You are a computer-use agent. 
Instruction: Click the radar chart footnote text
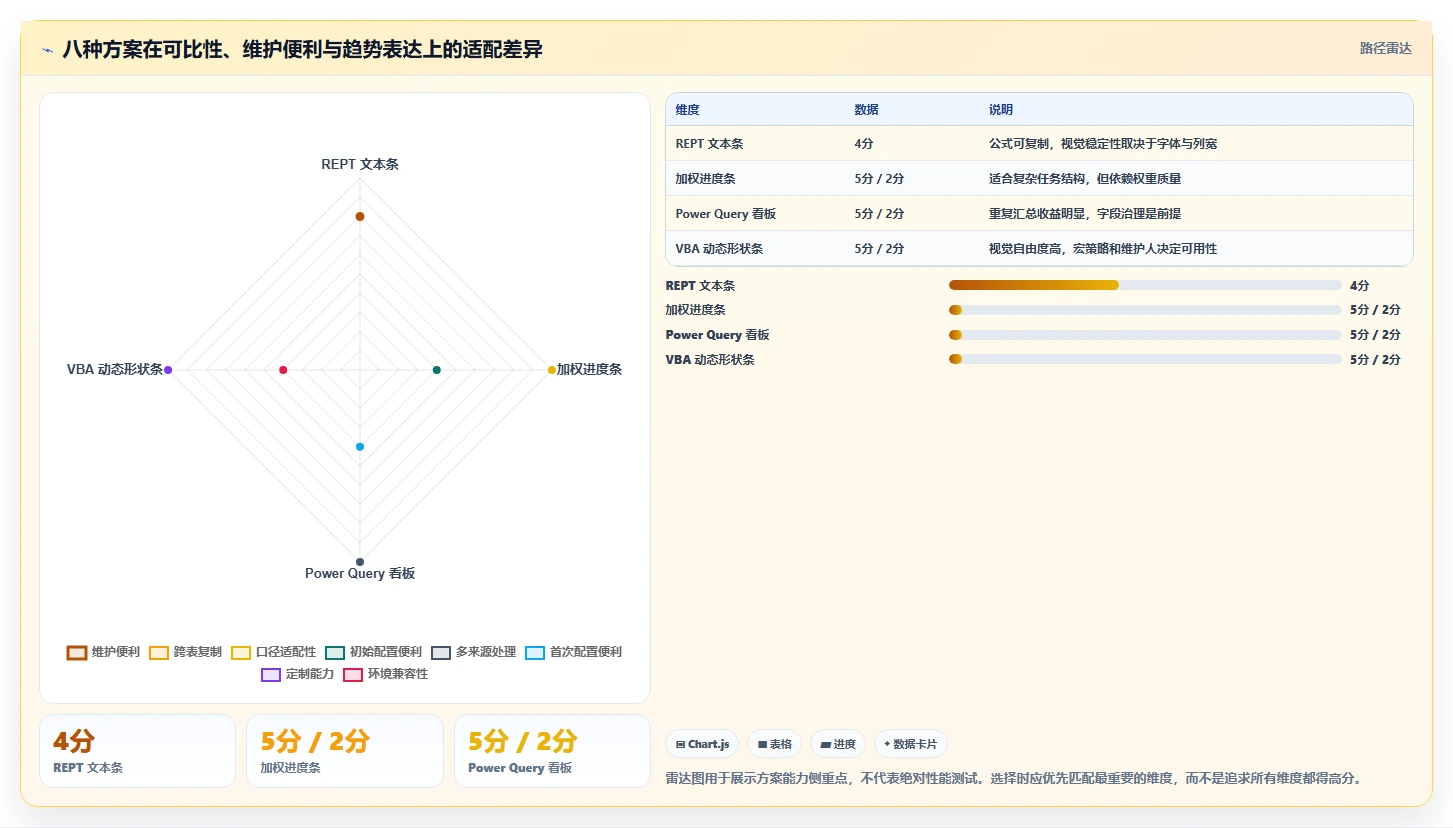pyautogui.click(x=1014, y=778)
